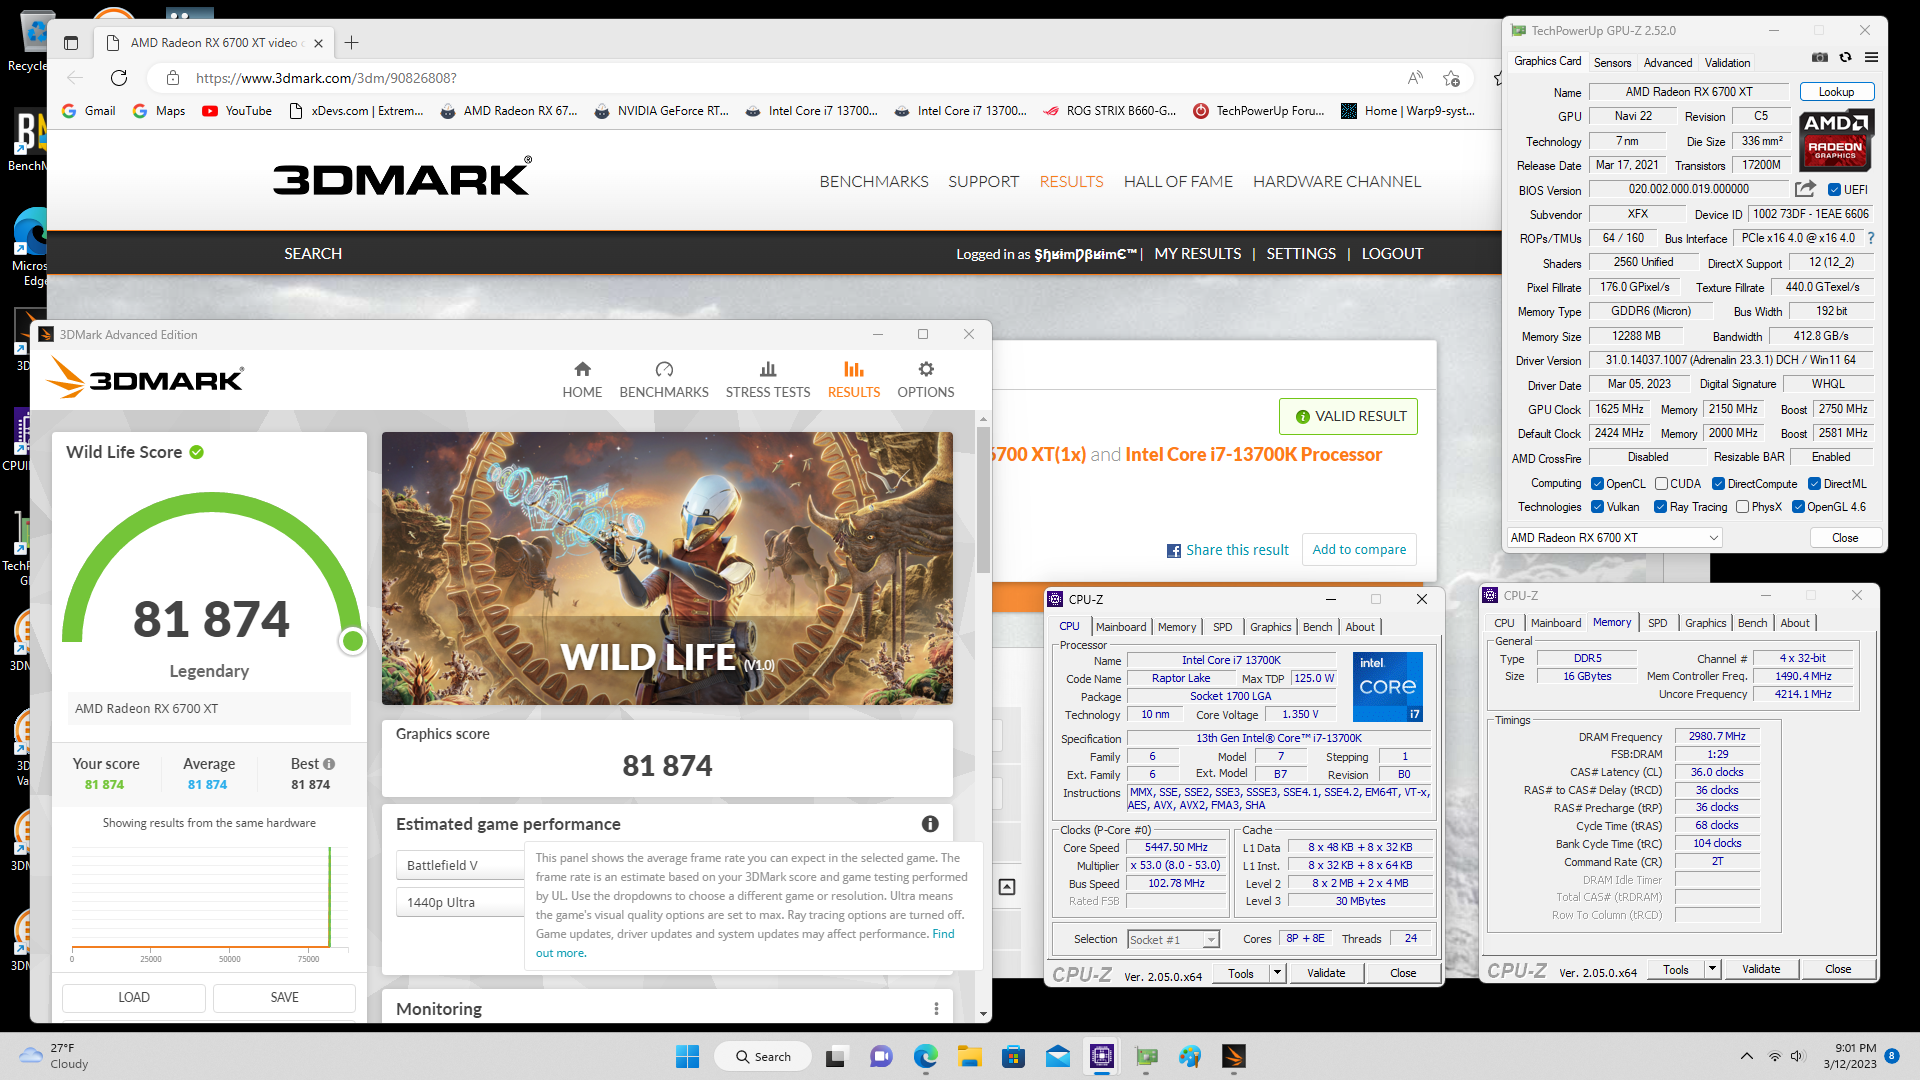Expand the Tools arrow in the CPU-Z Memory window

point(1712,968)
